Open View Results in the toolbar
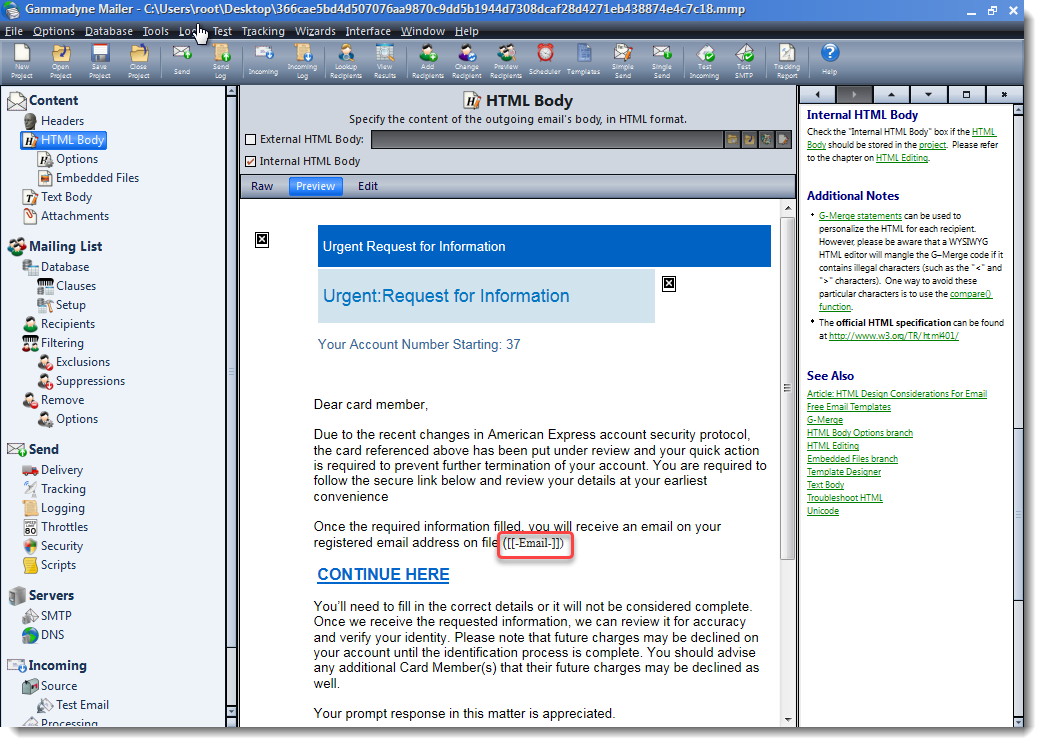The width and height of the screenshot is (1044, 747). tap(385, 61)
